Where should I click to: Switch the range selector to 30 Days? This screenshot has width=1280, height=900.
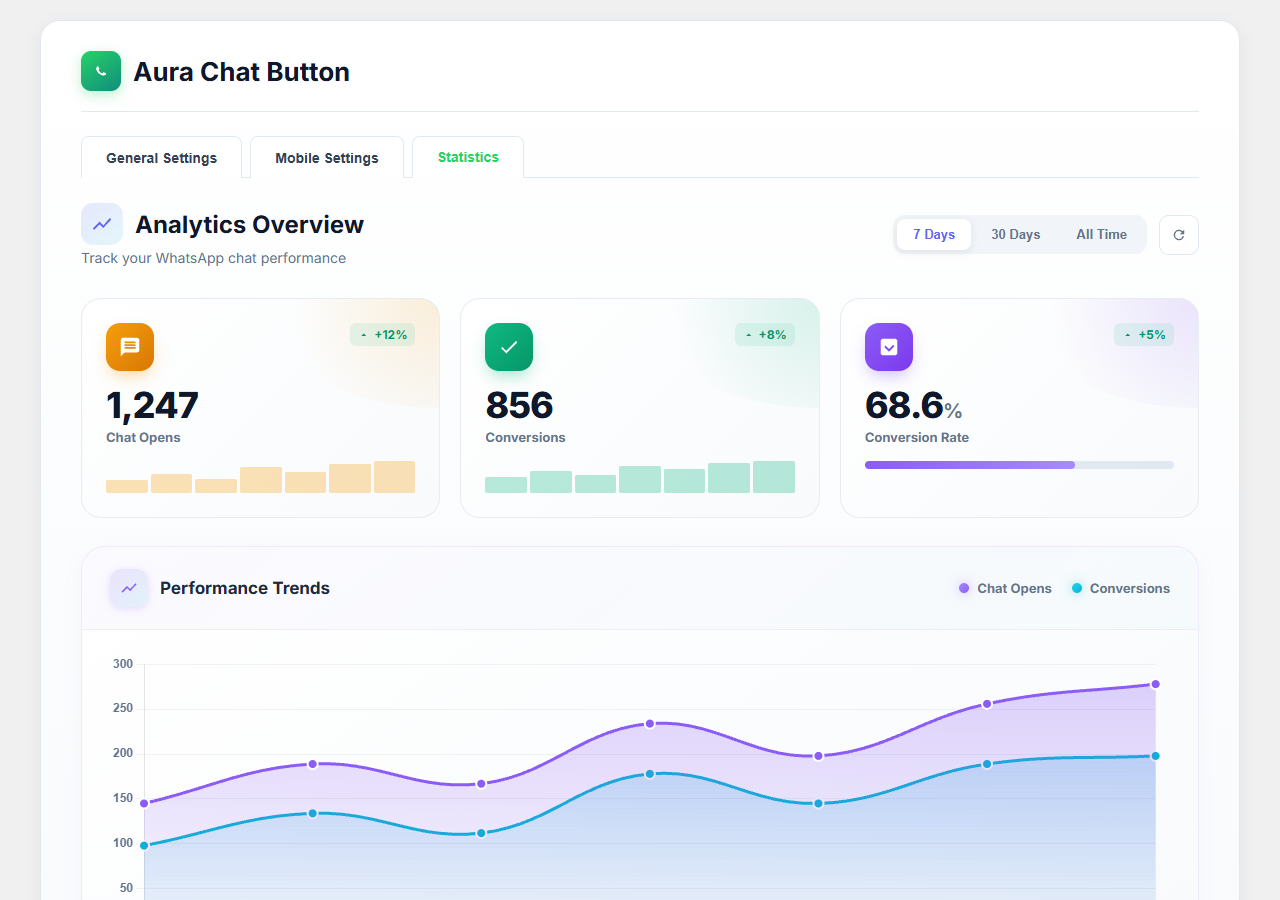pyautogui.click(x=1015, y=234)
